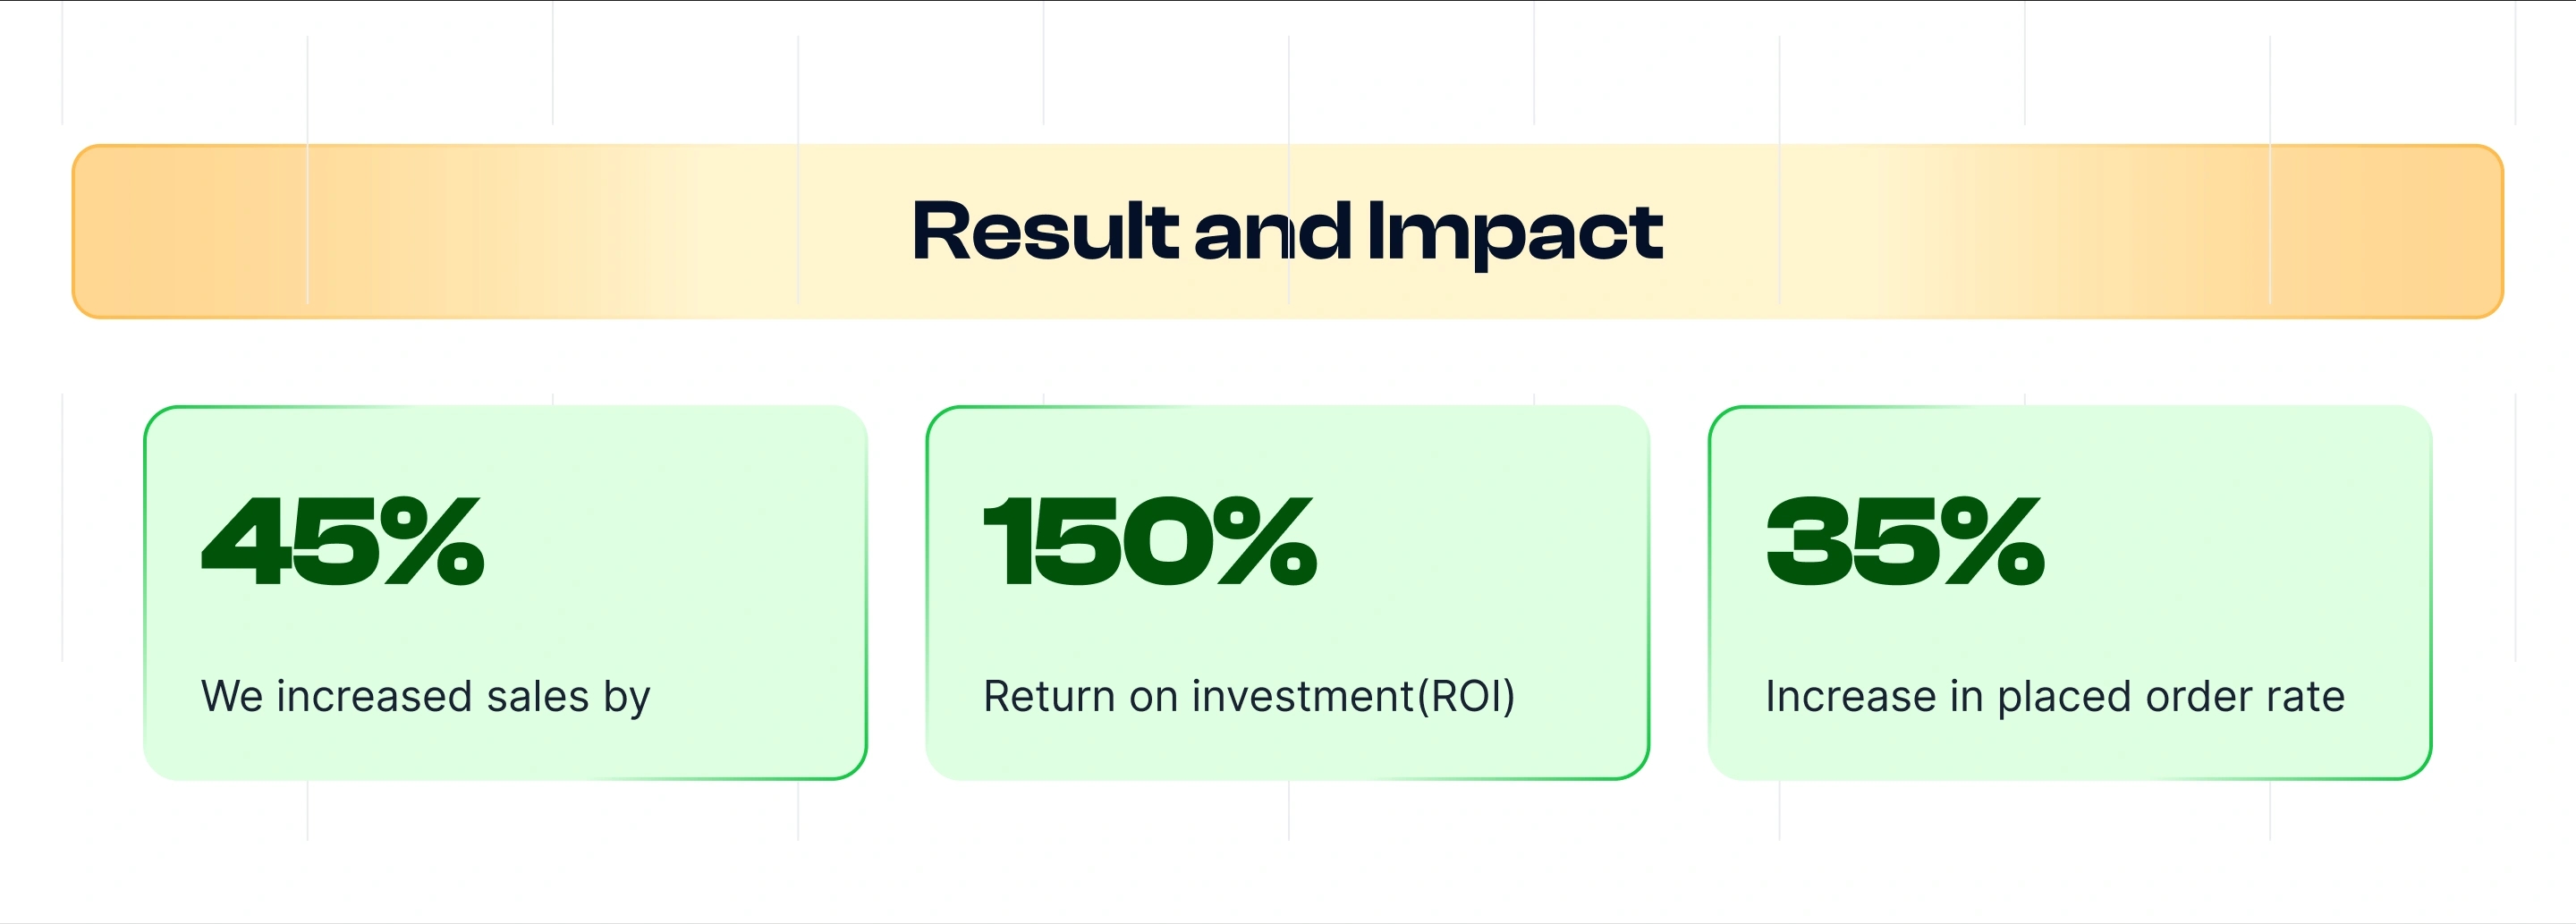Viewport: 2576px width, 924px height.
Task: Click the "Increase in placed order rate" caption
Action: [x=2054, y=697]
